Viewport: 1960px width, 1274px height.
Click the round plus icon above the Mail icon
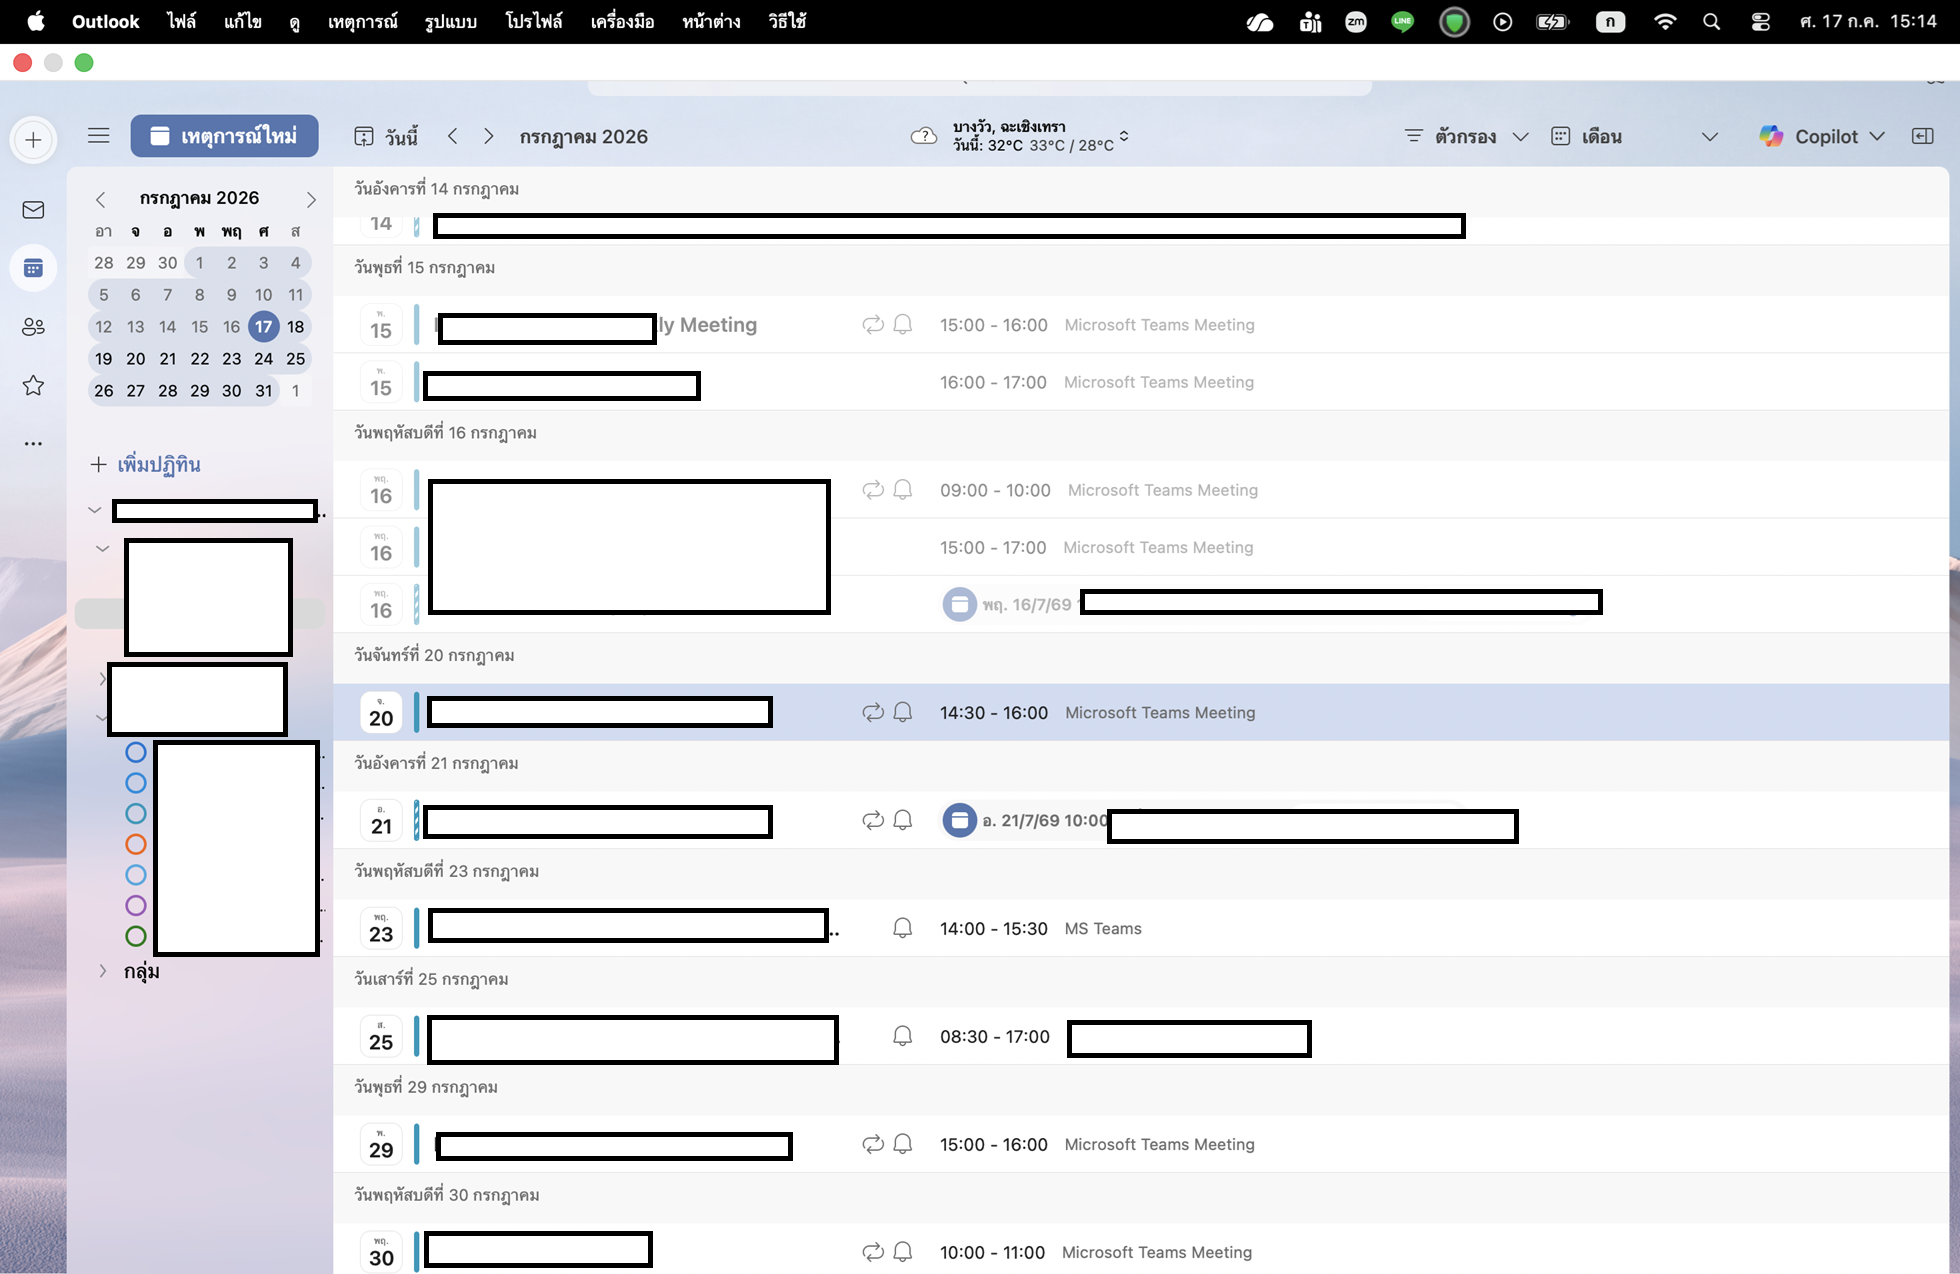33,140
